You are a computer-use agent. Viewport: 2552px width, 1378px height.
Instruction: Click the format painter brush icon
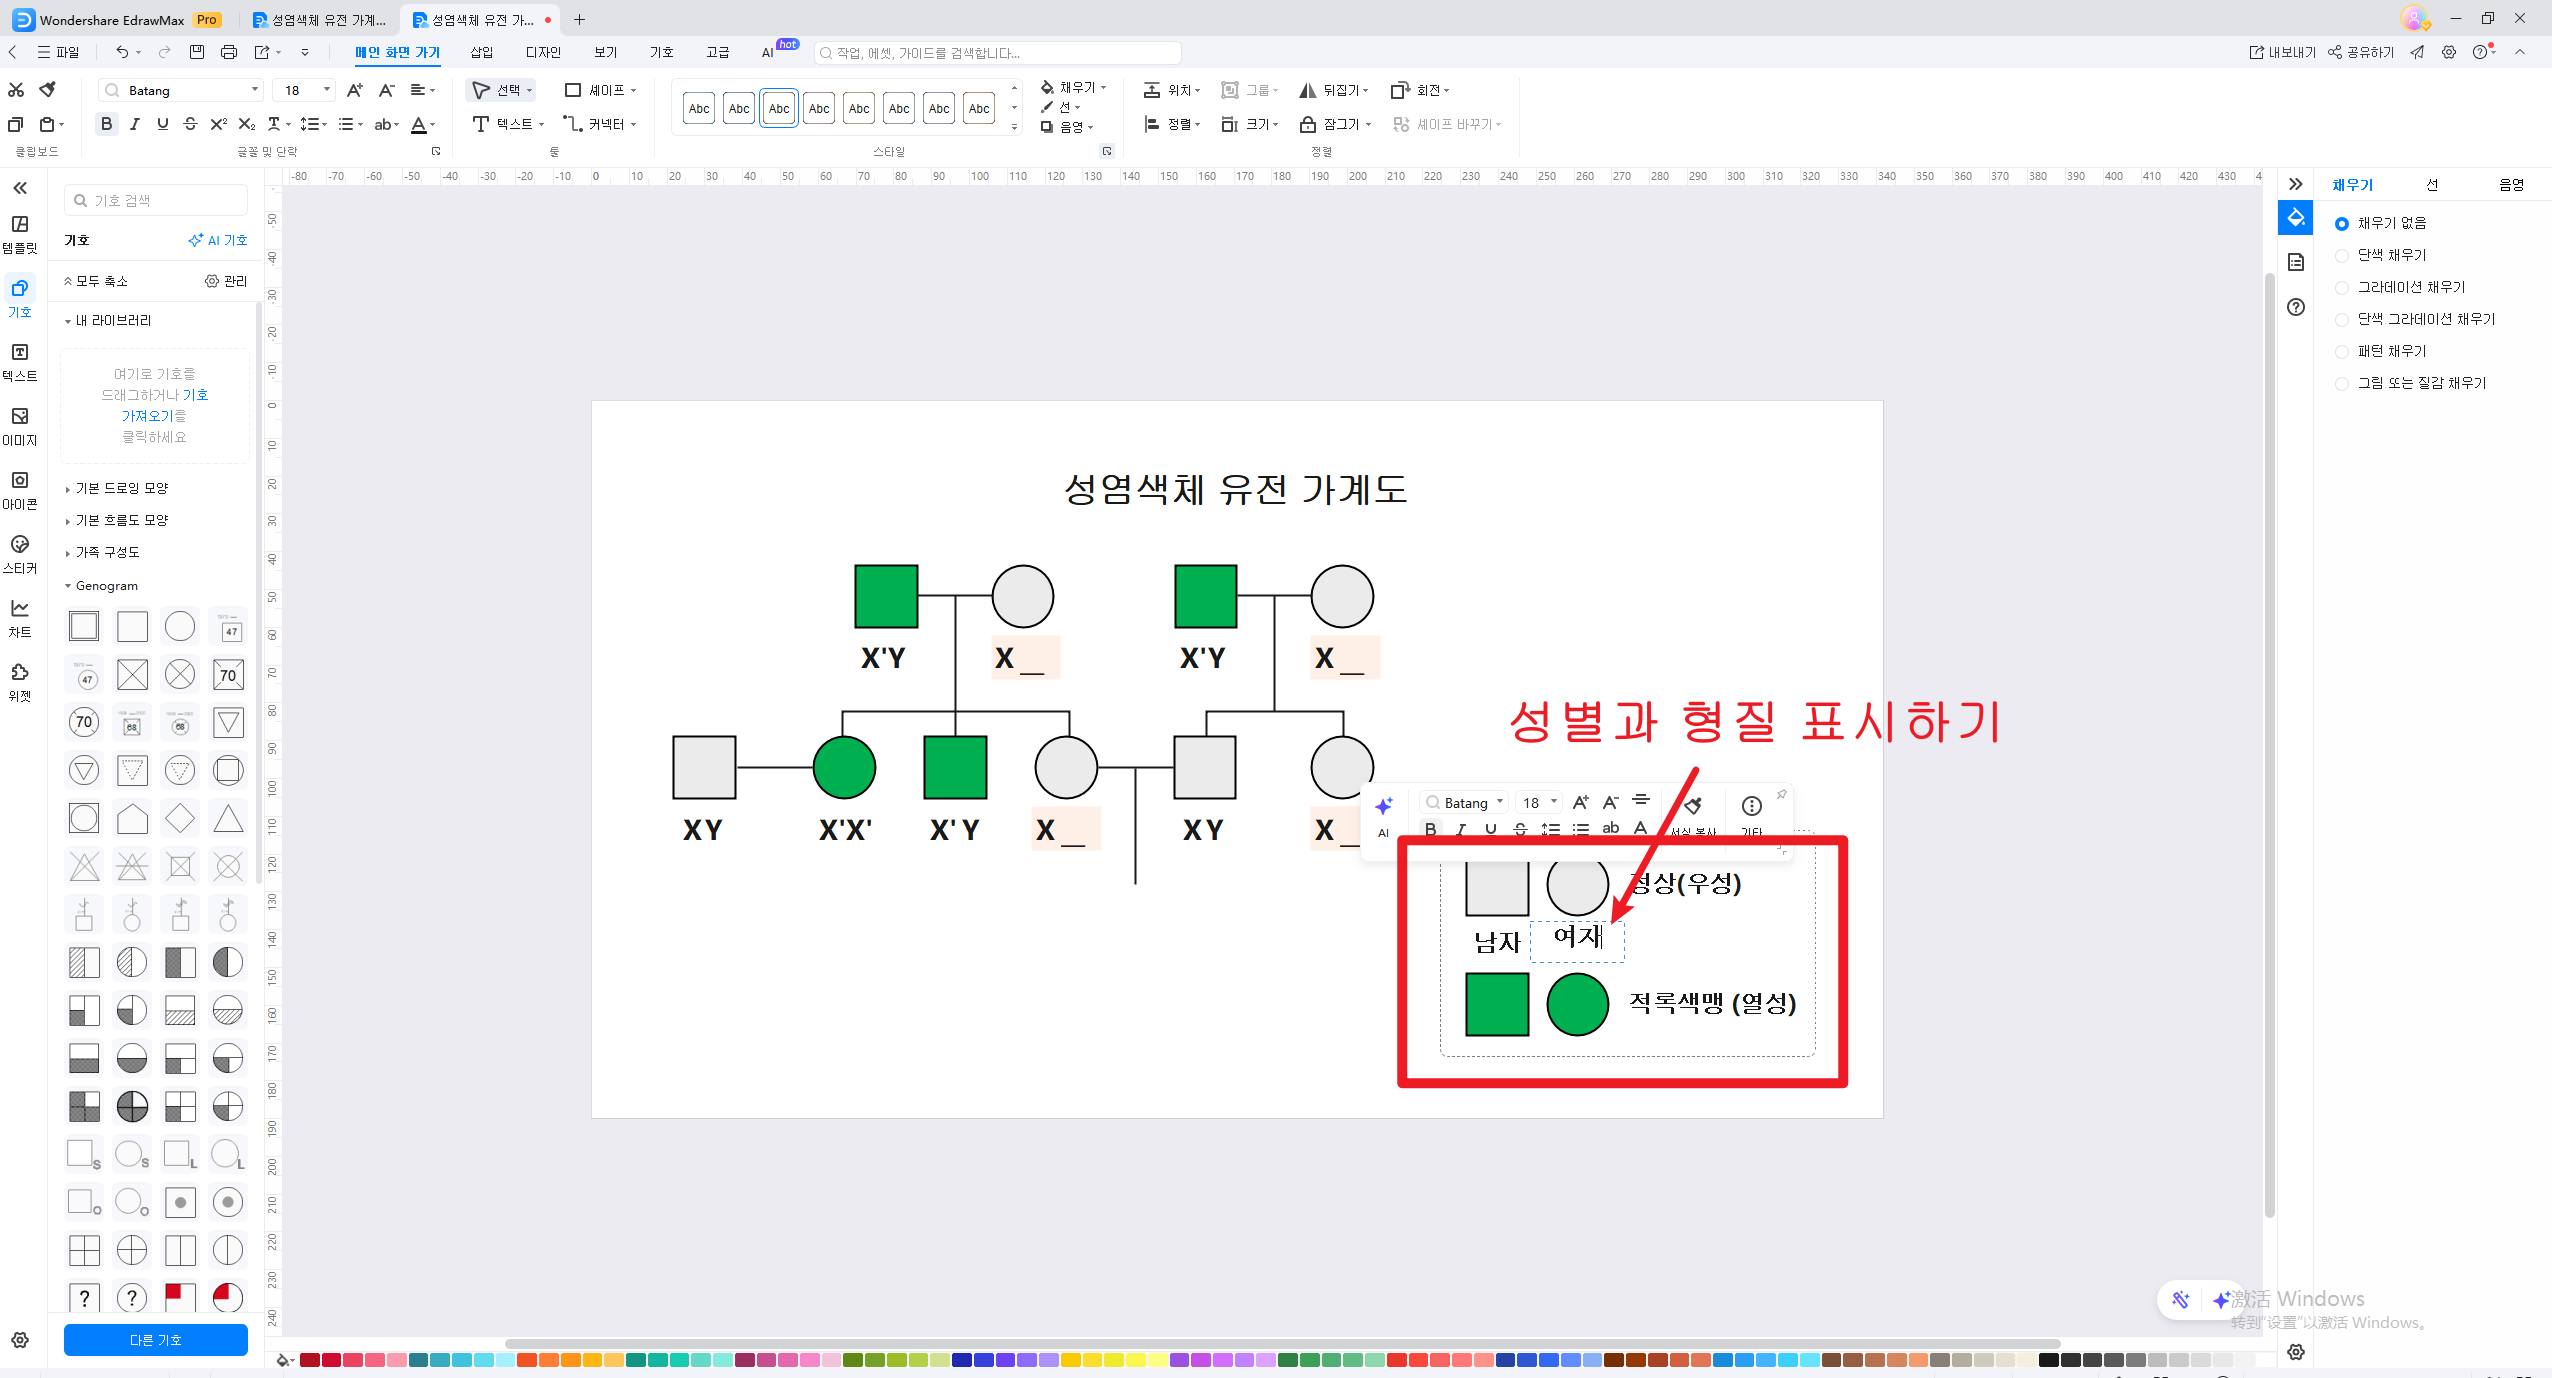coord(47,90)
